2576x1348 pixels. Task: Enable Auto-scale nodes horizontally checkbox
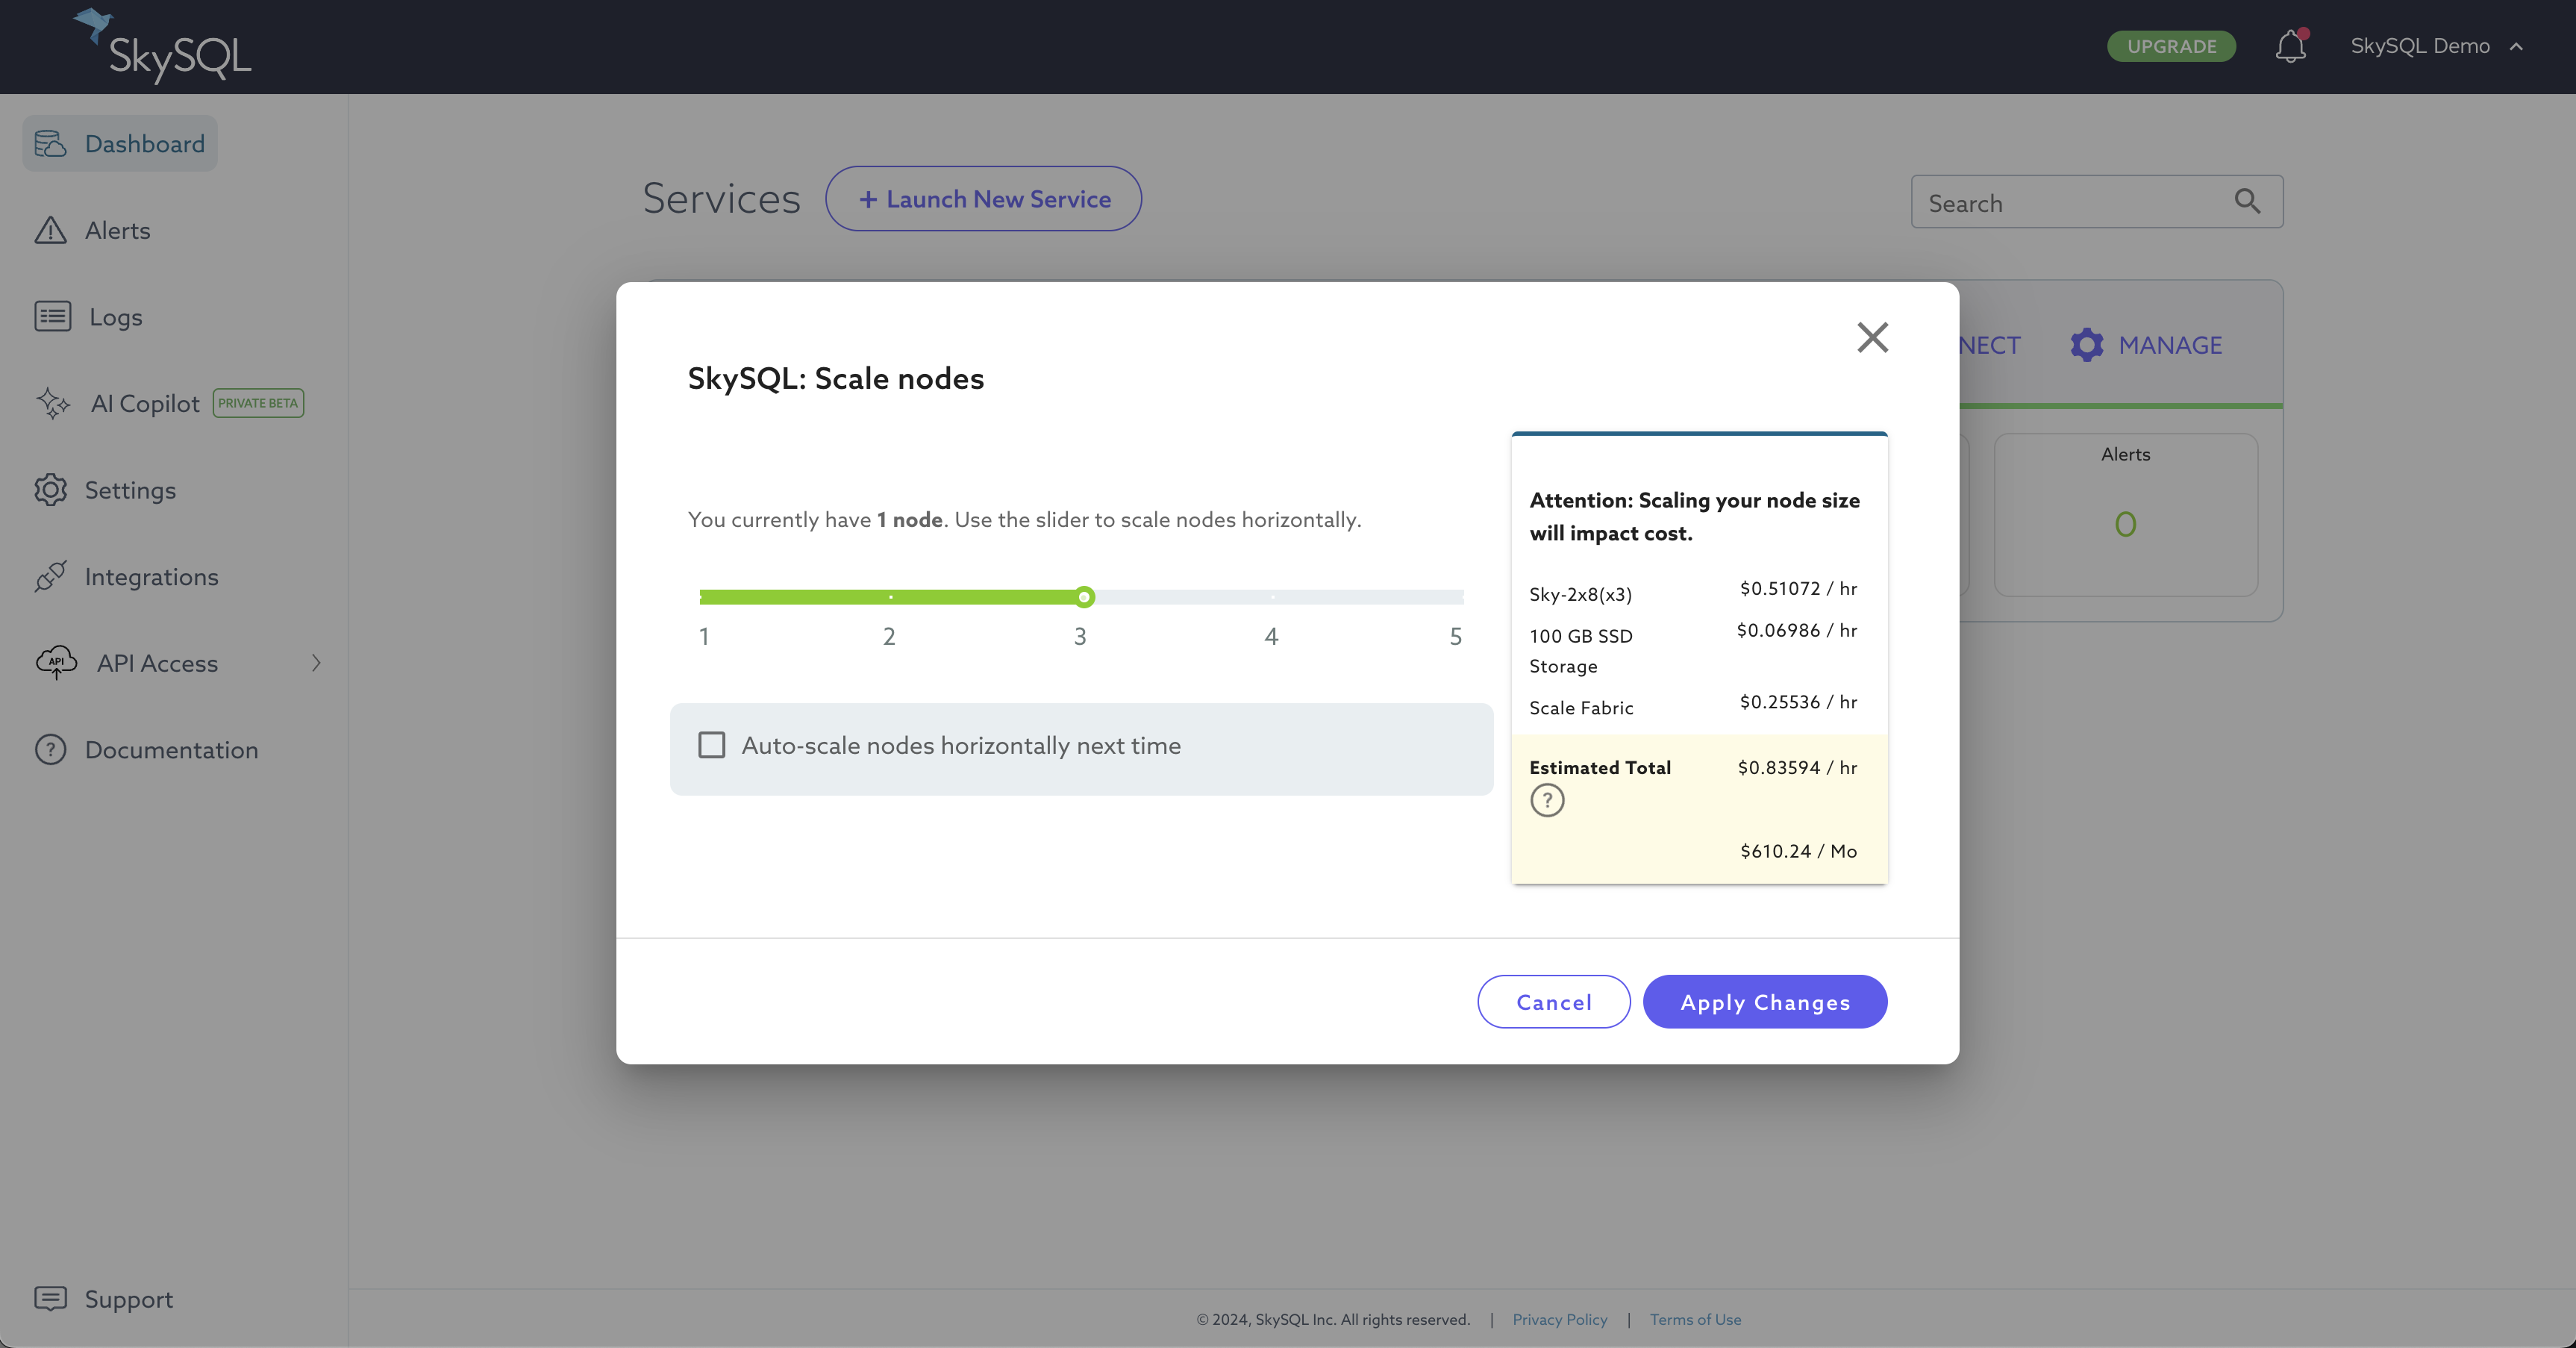tap(711, 745)
